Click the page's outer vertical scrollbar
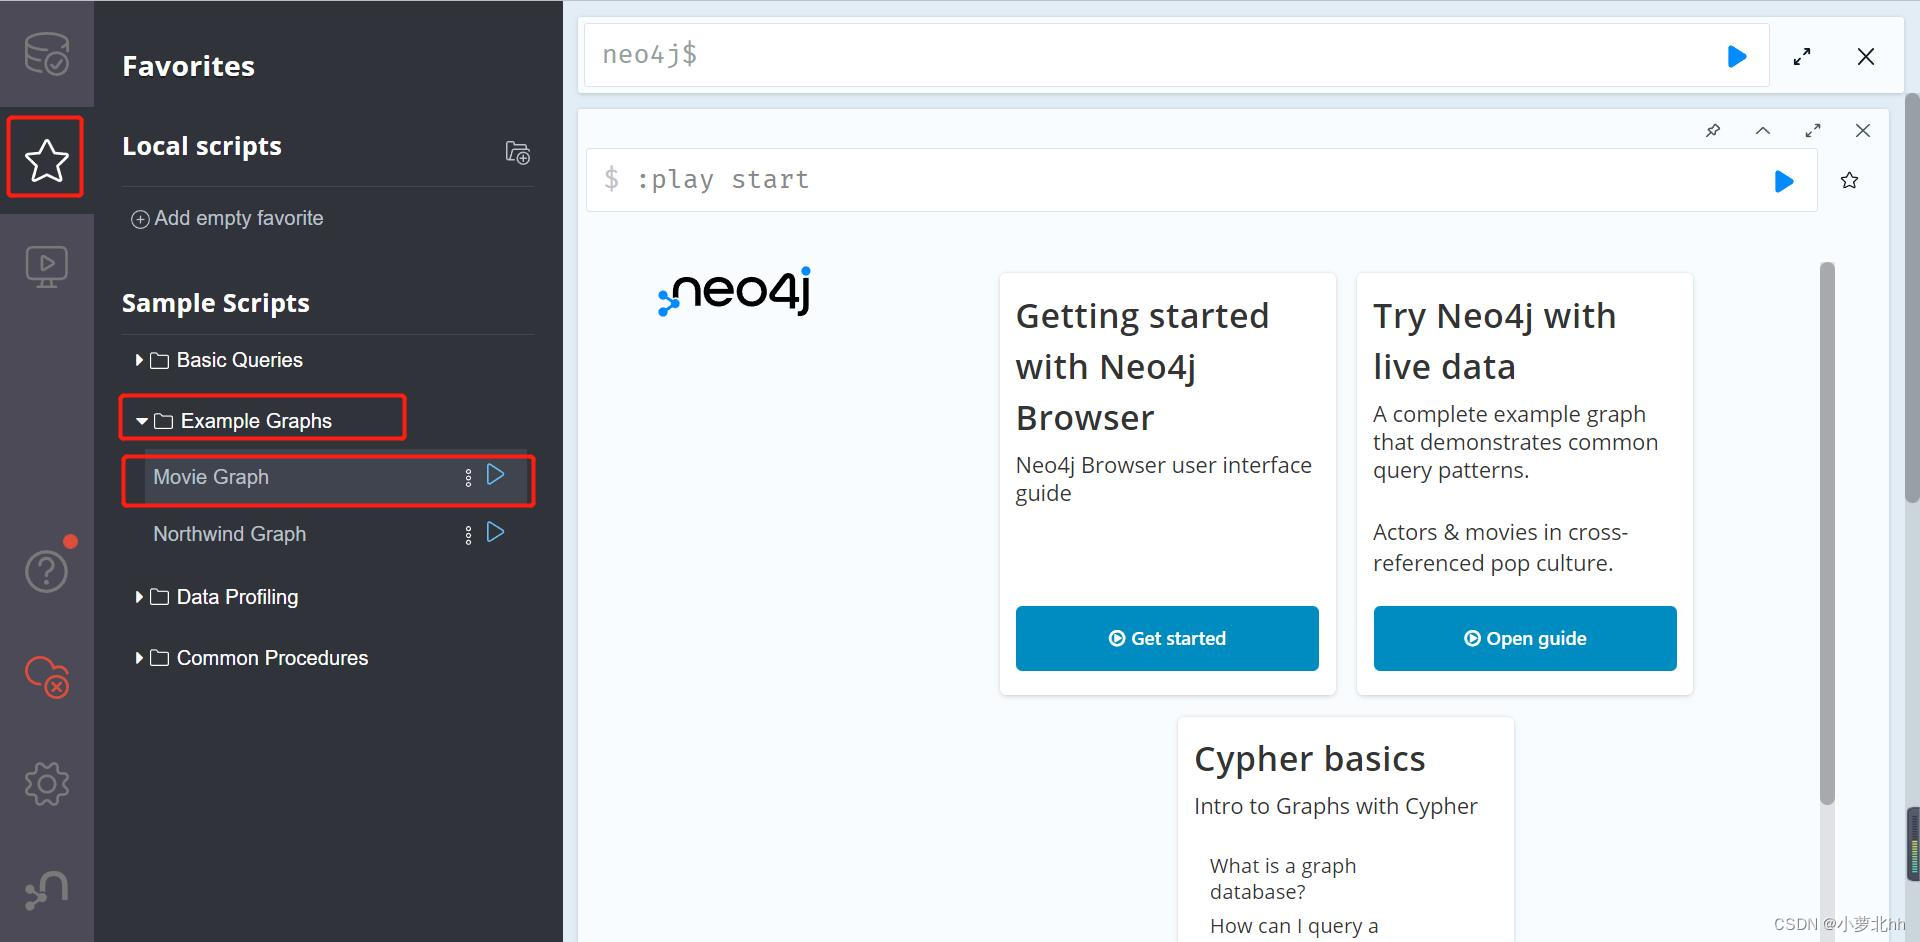Screen dimensions: 1920x942 pyautogui.click(x=1912, y=298)
